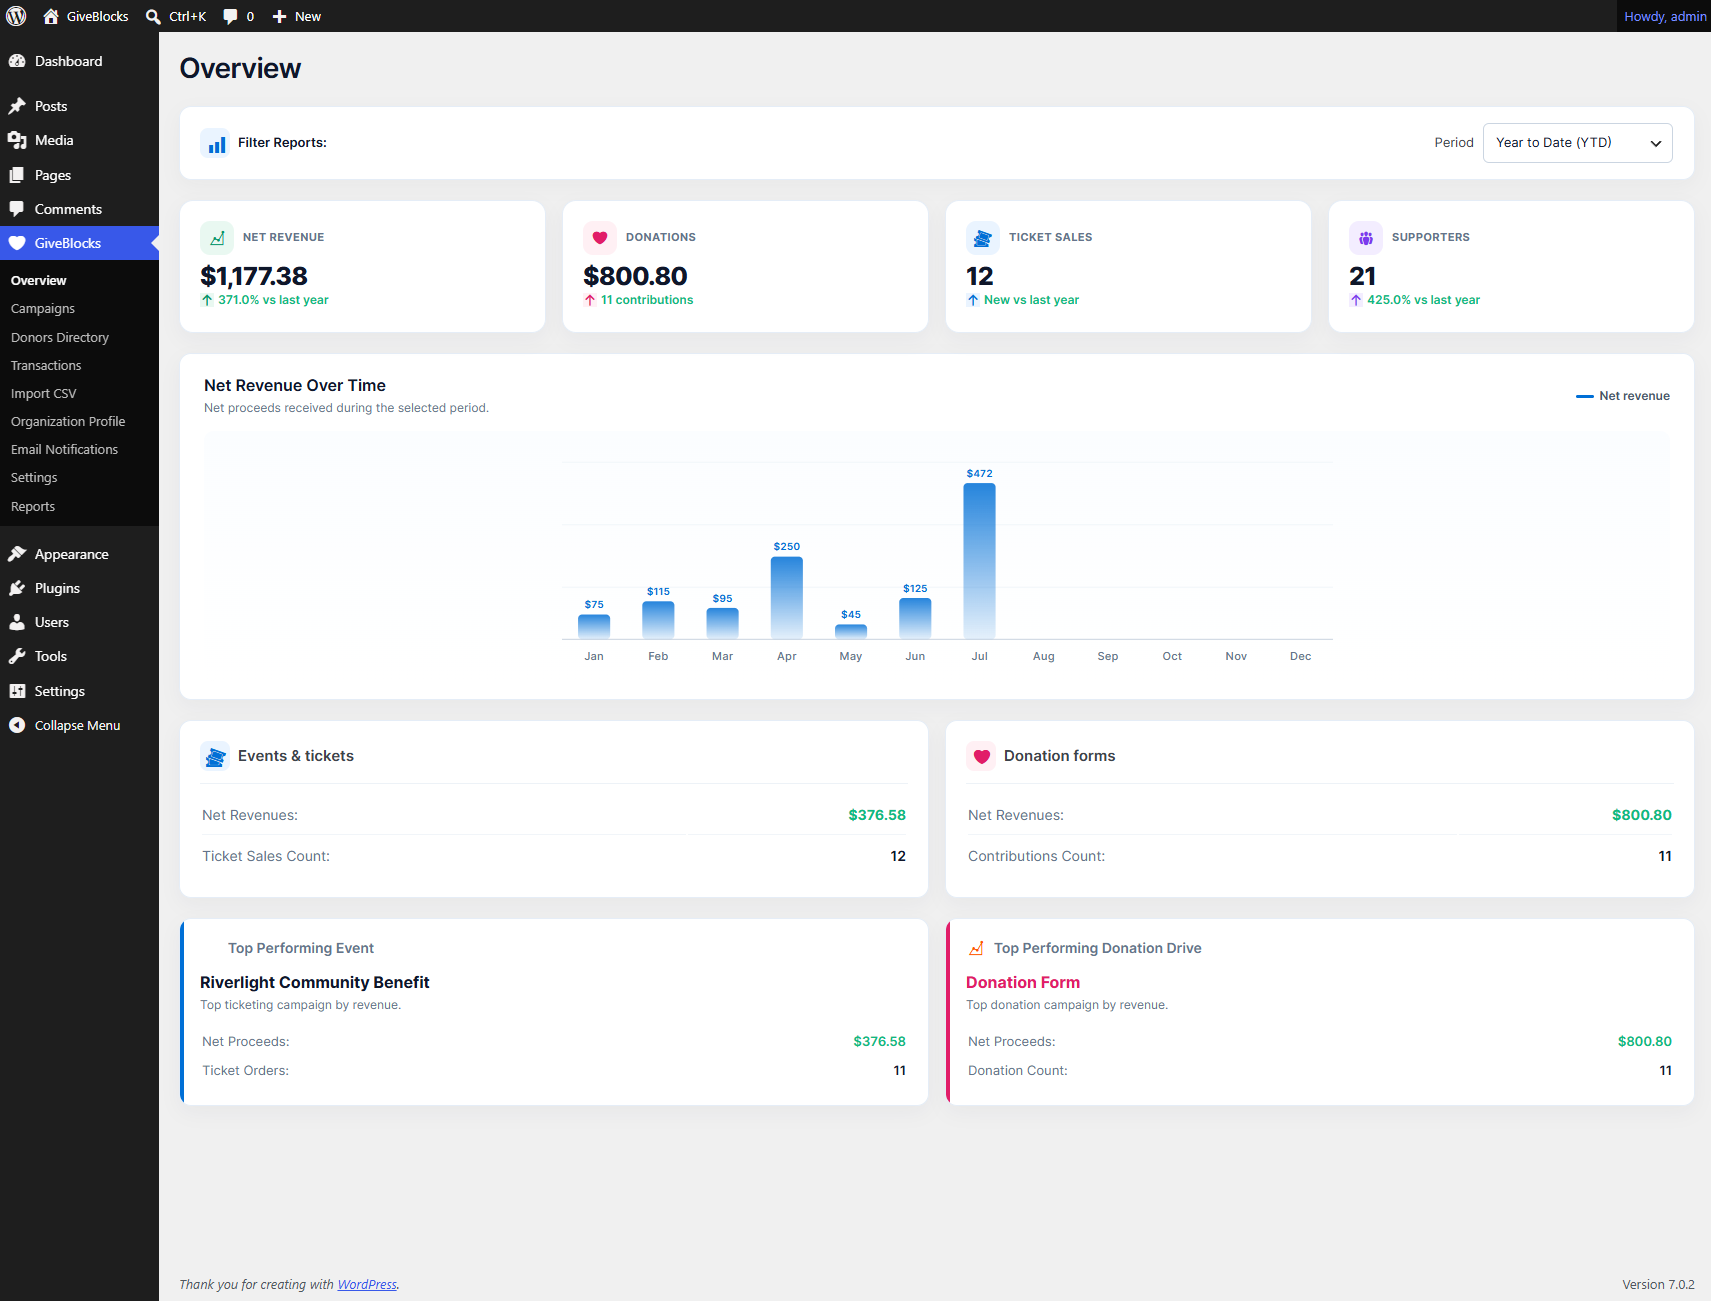Open the Period dropdown Year to Date

1578,143
